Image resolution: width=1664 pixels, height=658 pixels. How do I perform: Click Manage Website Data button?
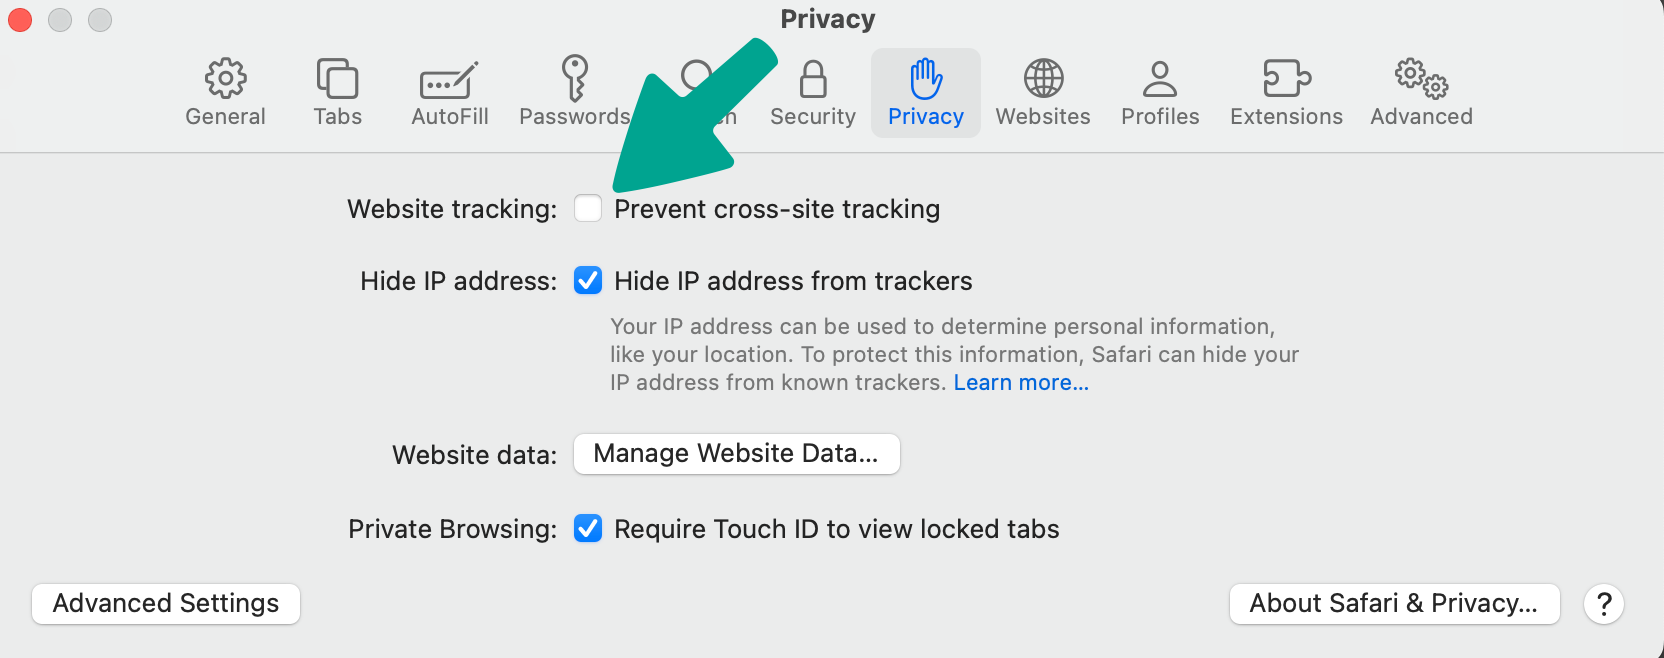pos(736,454)
